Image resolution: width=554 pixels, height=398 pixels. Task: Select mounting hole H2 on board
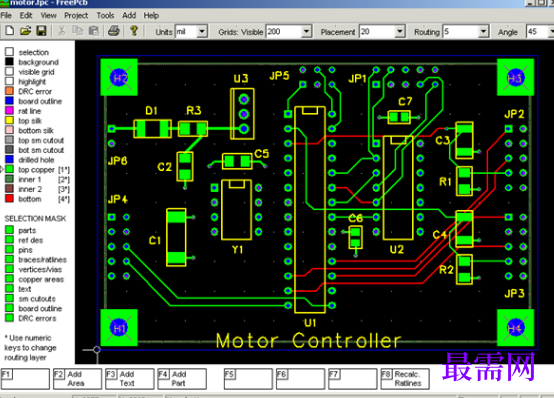[x=119, y=77]
